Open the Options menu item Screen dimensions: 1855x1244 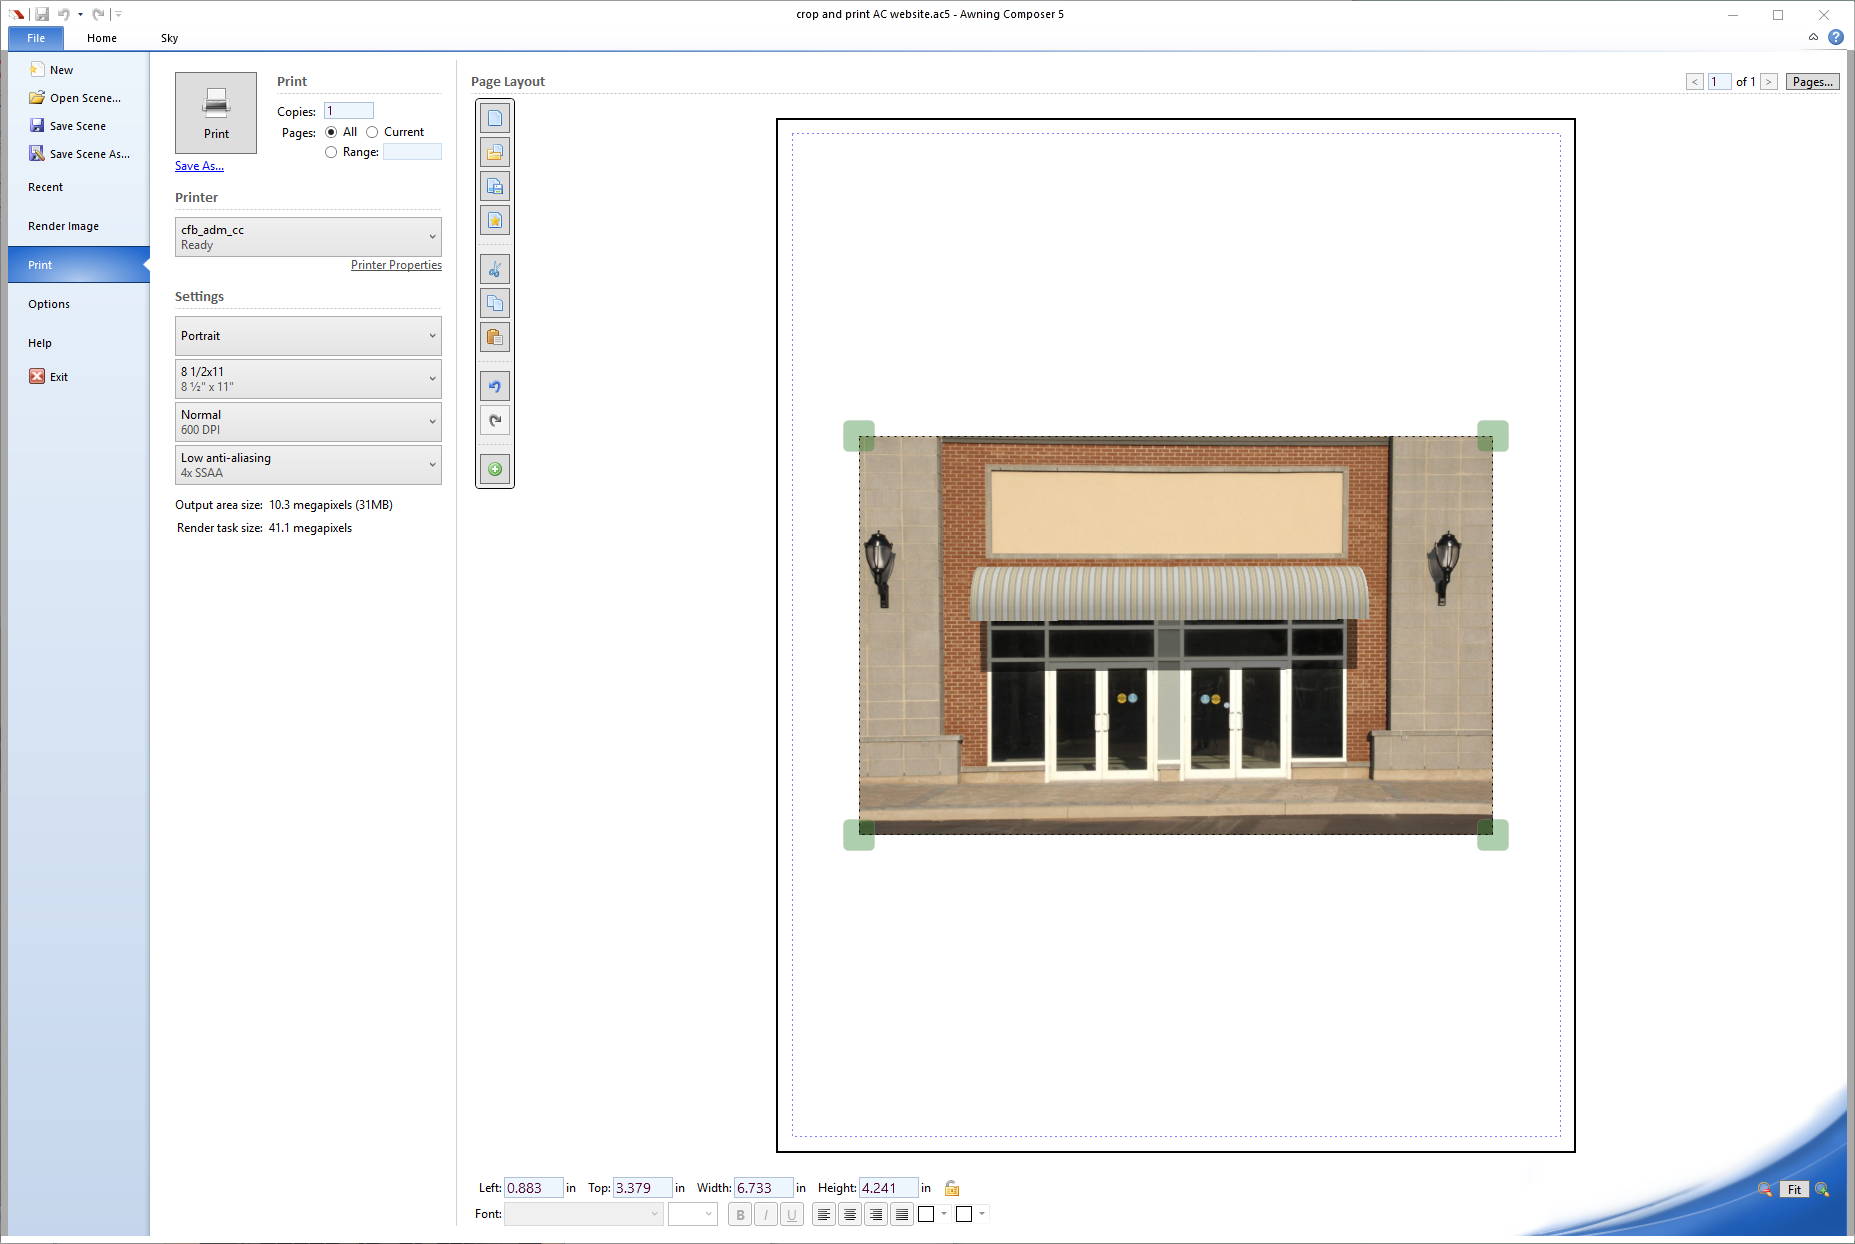[x=49, y=304]
